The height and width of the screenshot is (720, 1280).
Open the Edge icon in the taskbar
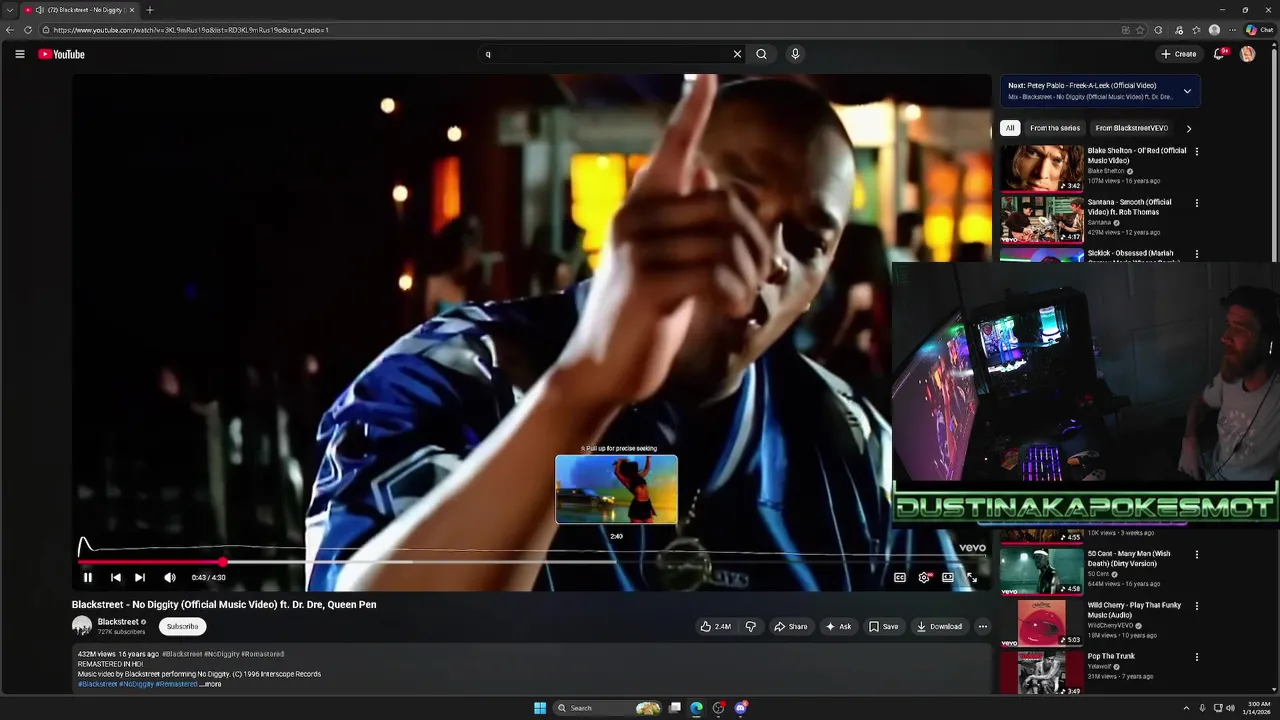tap(696, 708)
